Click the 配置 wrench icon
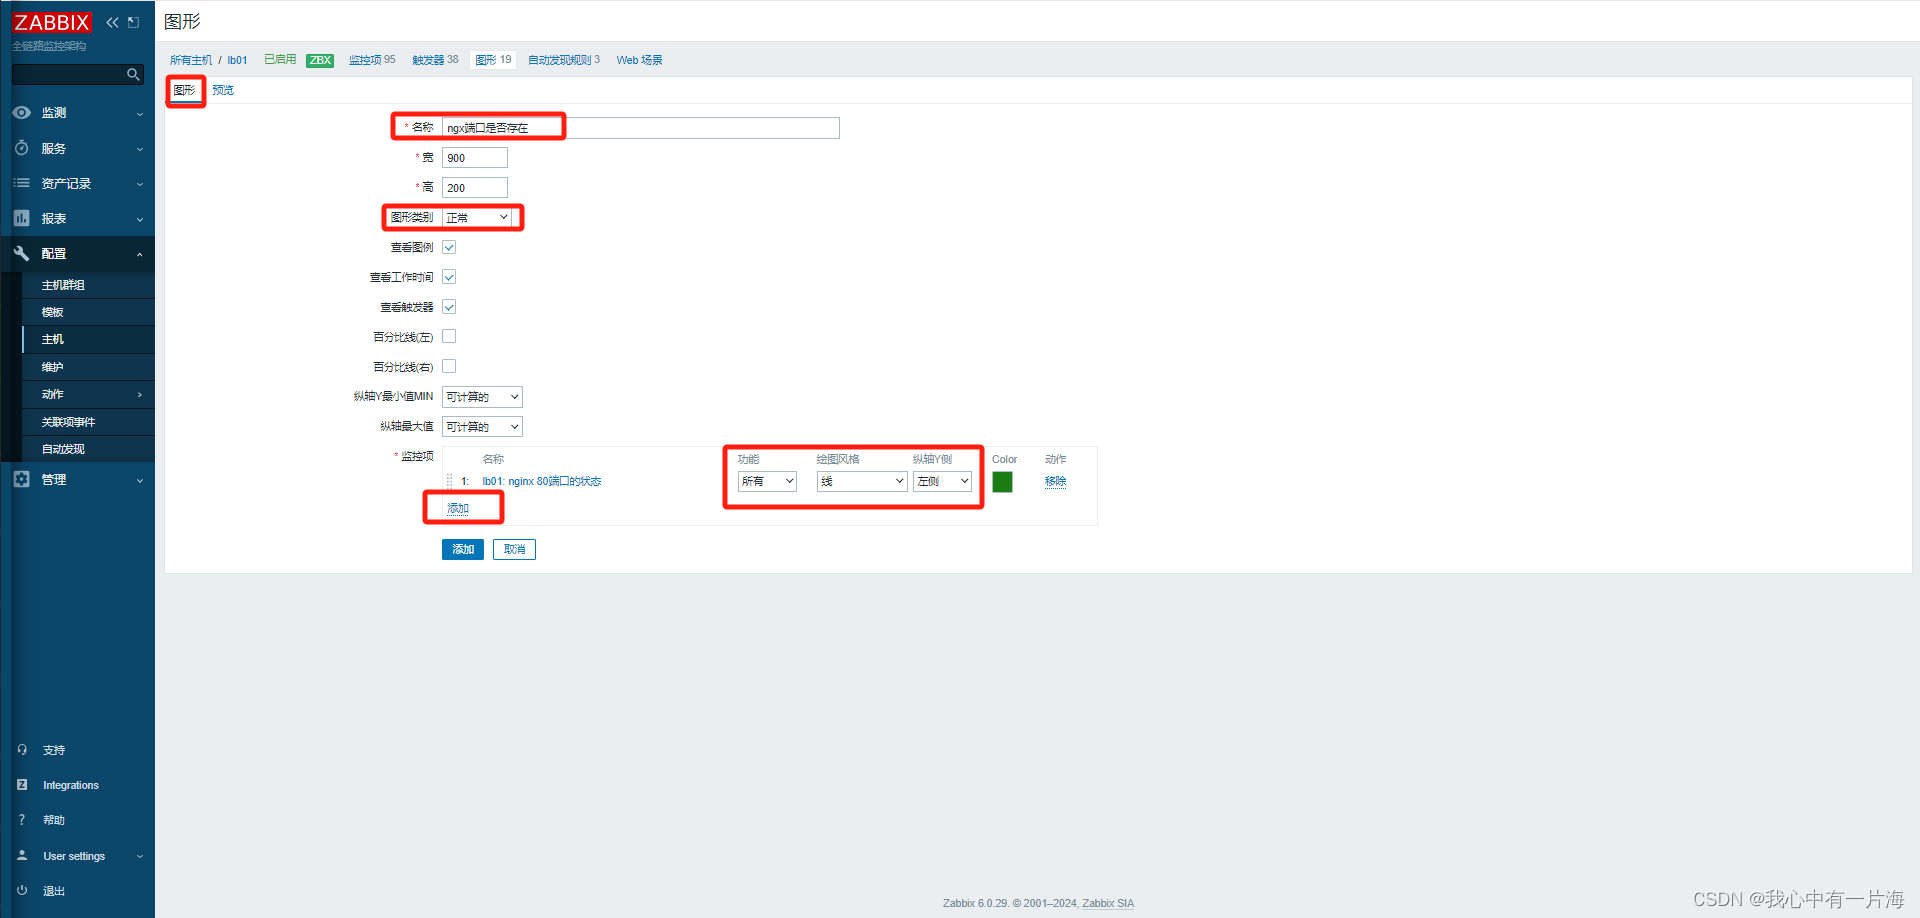 [x=21, y=253]
